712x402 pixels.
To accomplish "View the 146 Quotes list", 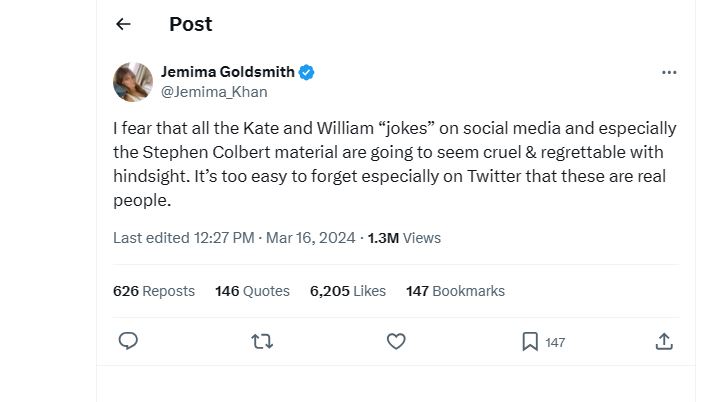I will (252, 291).
